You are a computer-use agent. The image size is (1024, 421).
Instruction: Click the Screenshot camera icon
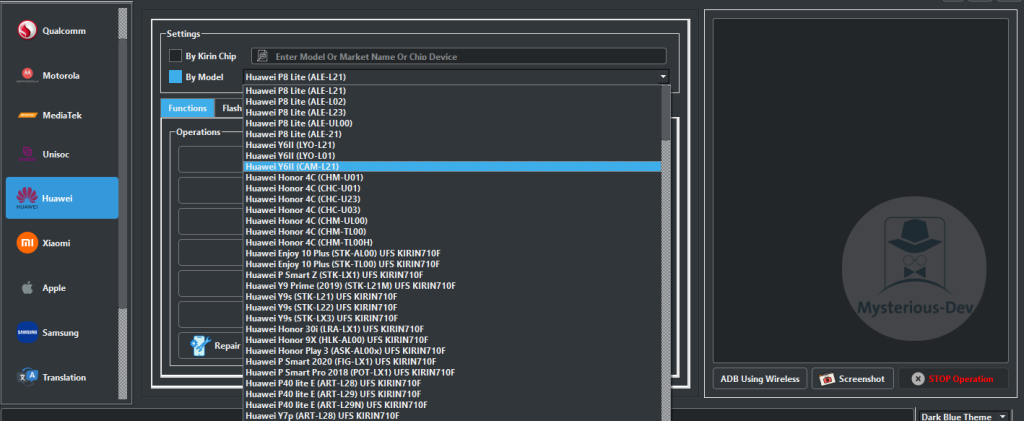click(x=827, y=379)
